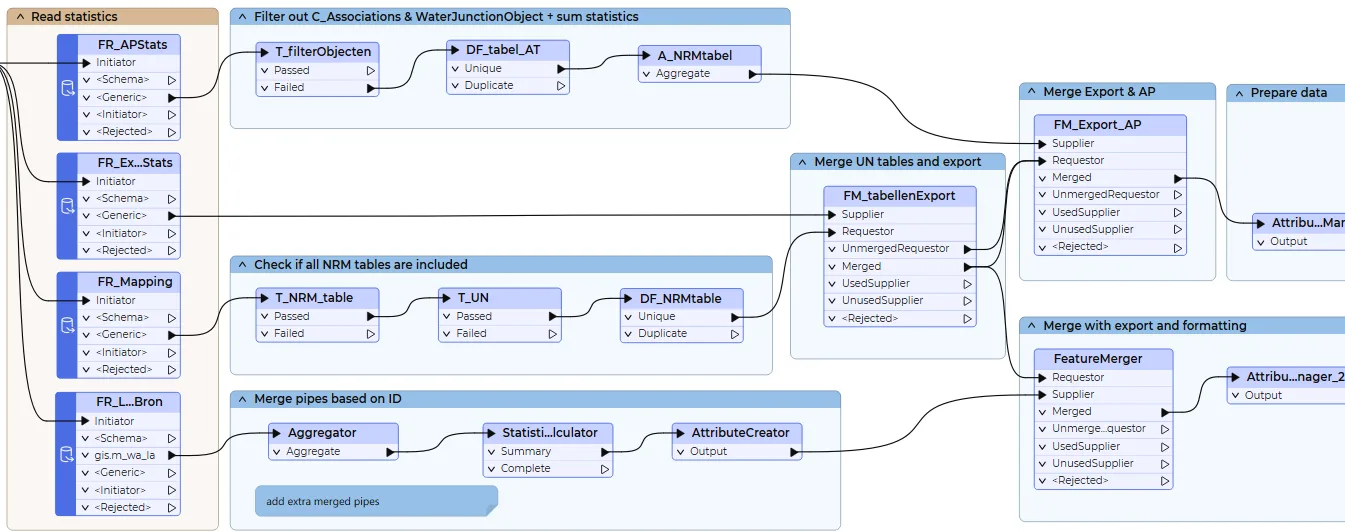Collapse the Check if all NRM tables bookmark
The image size is (1345, 532).
coord(243,265)
